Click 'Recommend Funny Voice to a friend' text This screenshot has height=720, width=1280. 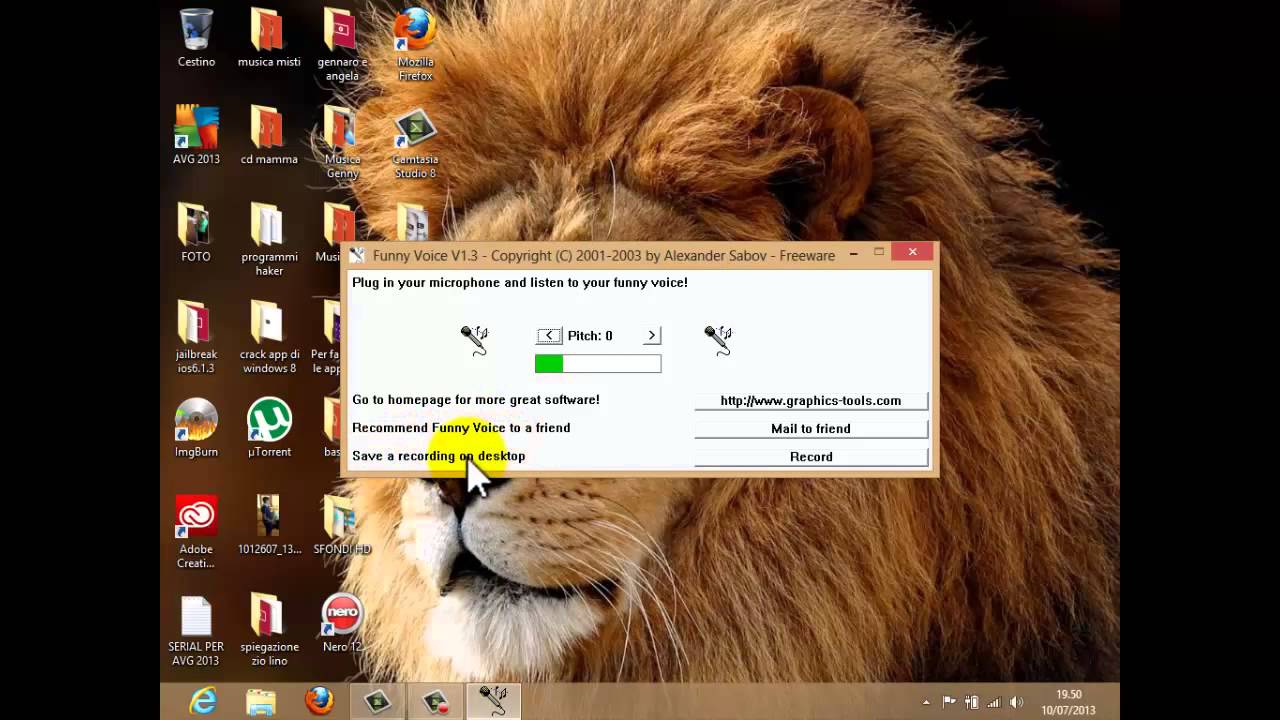[x=461, y=428]
